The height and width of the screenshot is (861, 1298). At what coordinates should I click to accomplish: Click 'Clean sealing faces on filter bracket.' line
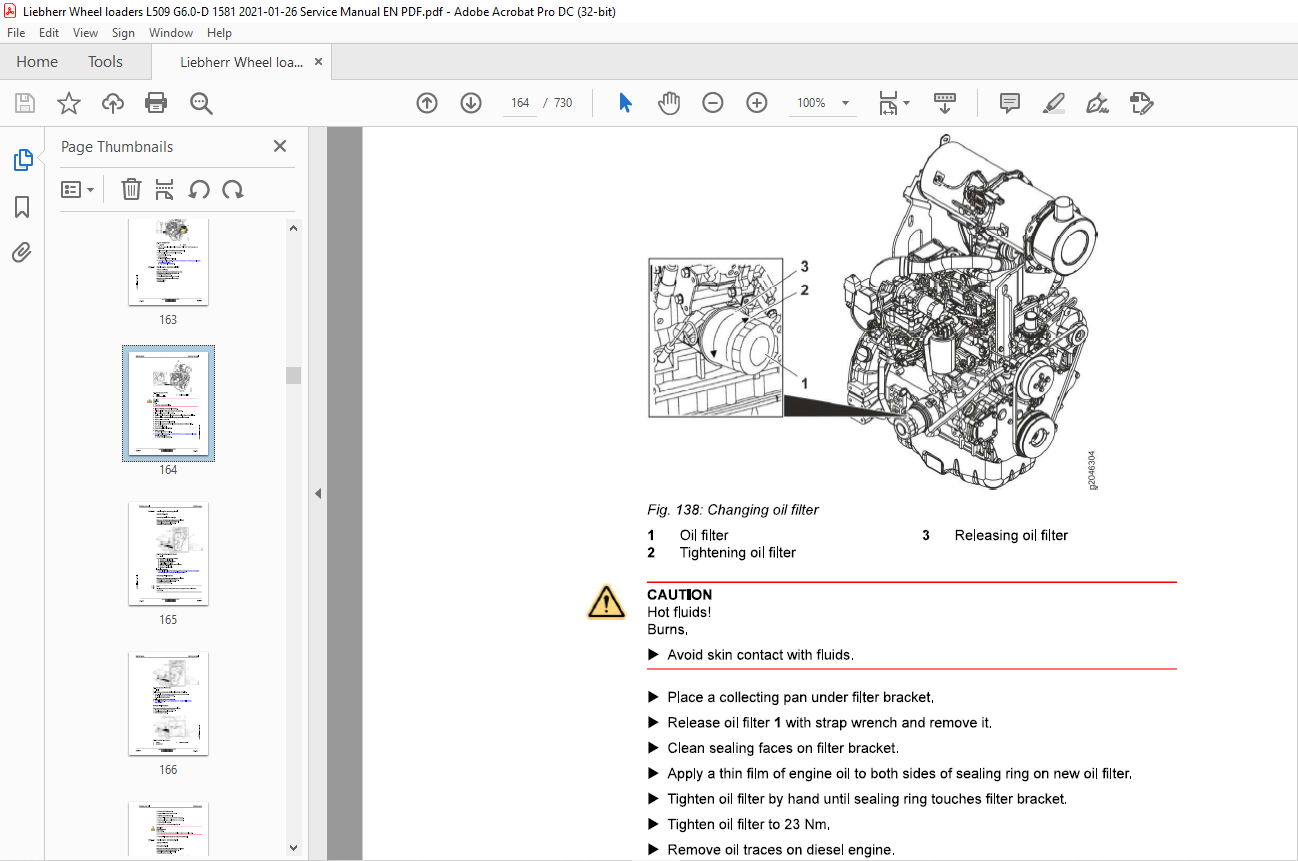coord(783,748)
